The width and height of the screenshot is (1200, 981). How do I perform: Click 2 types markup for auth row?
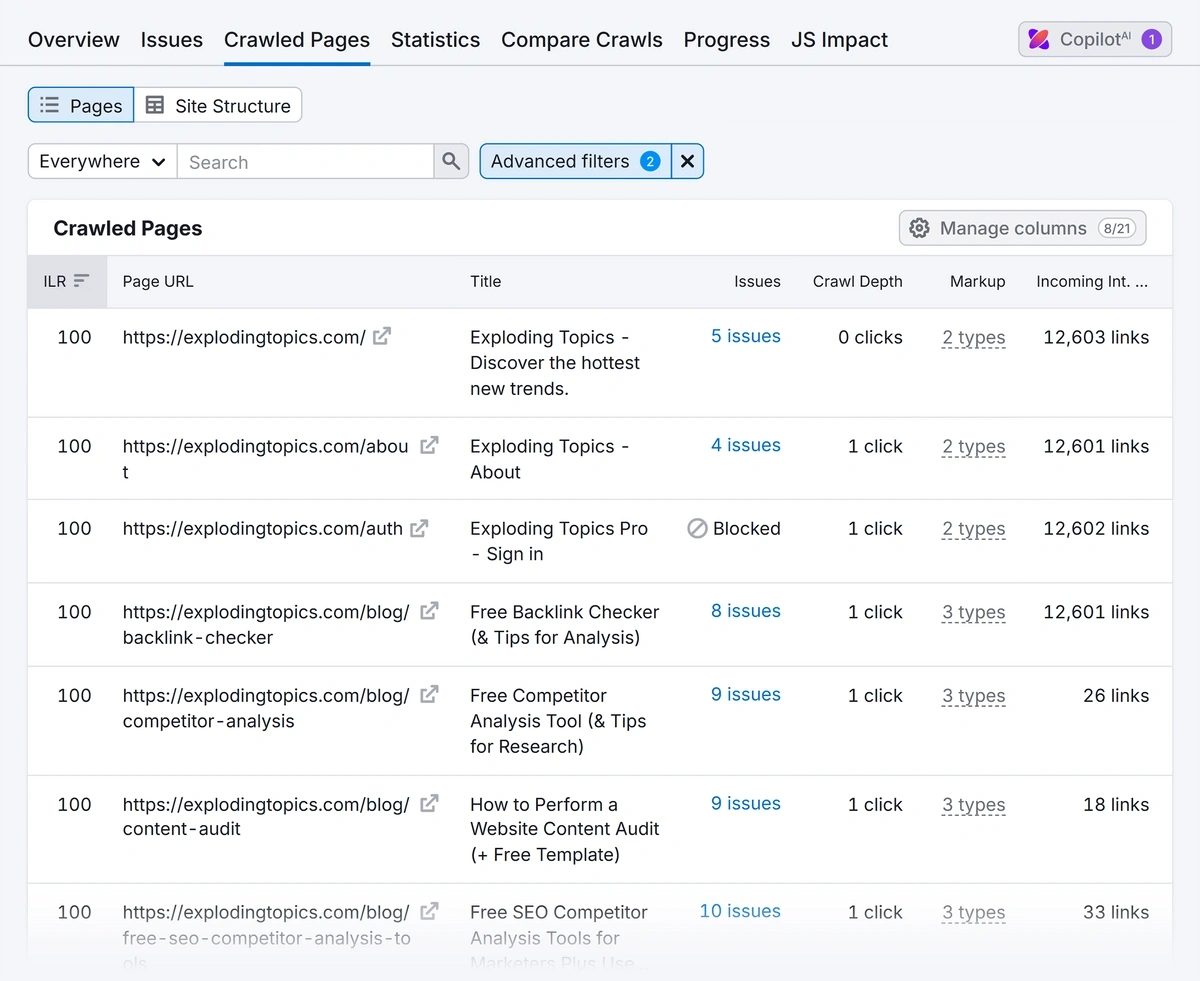pos(974,529)
